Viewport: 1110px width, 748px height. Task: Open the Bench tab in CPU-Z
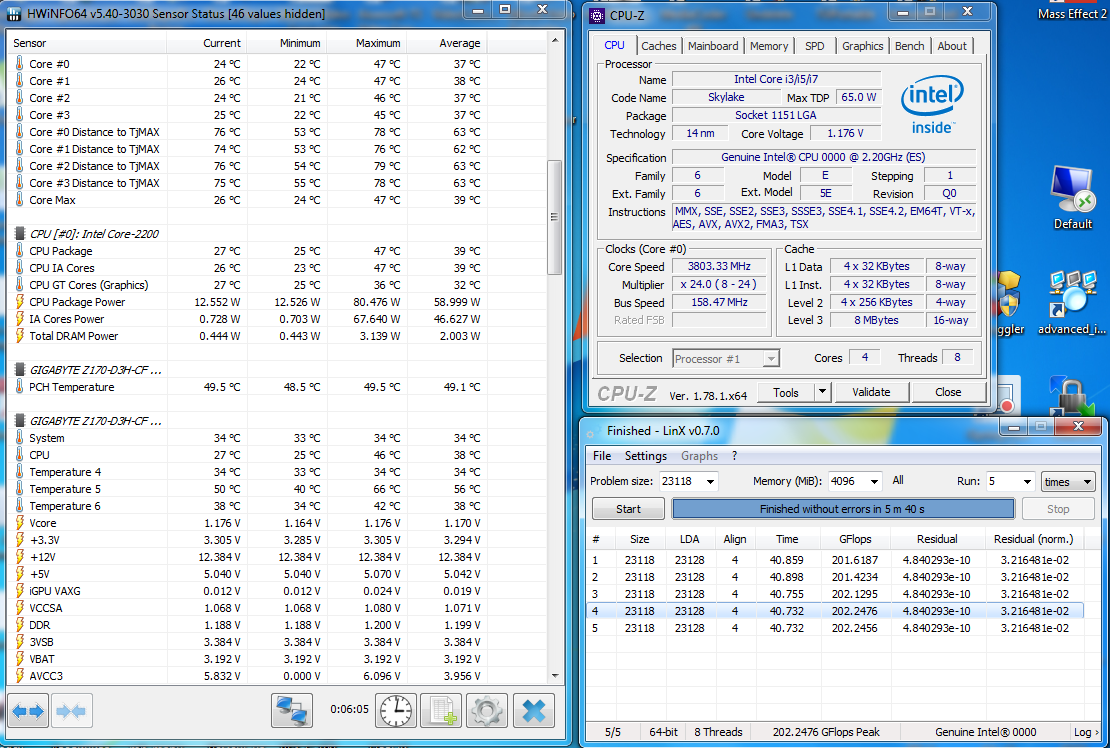(910, 46)
